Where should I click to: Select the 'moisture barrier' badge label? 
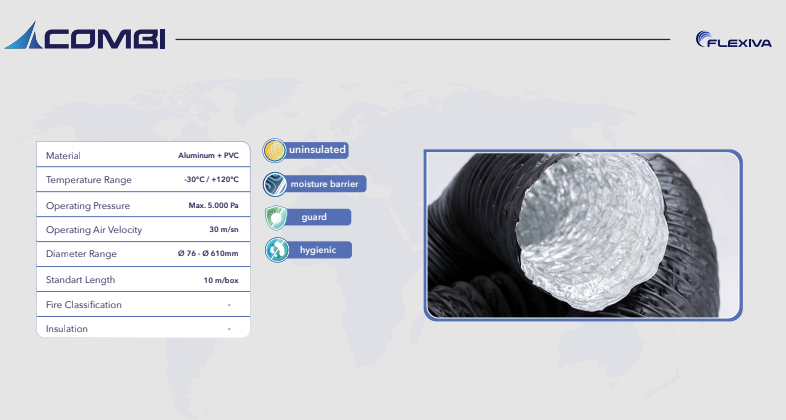click(x=324, y=184)
